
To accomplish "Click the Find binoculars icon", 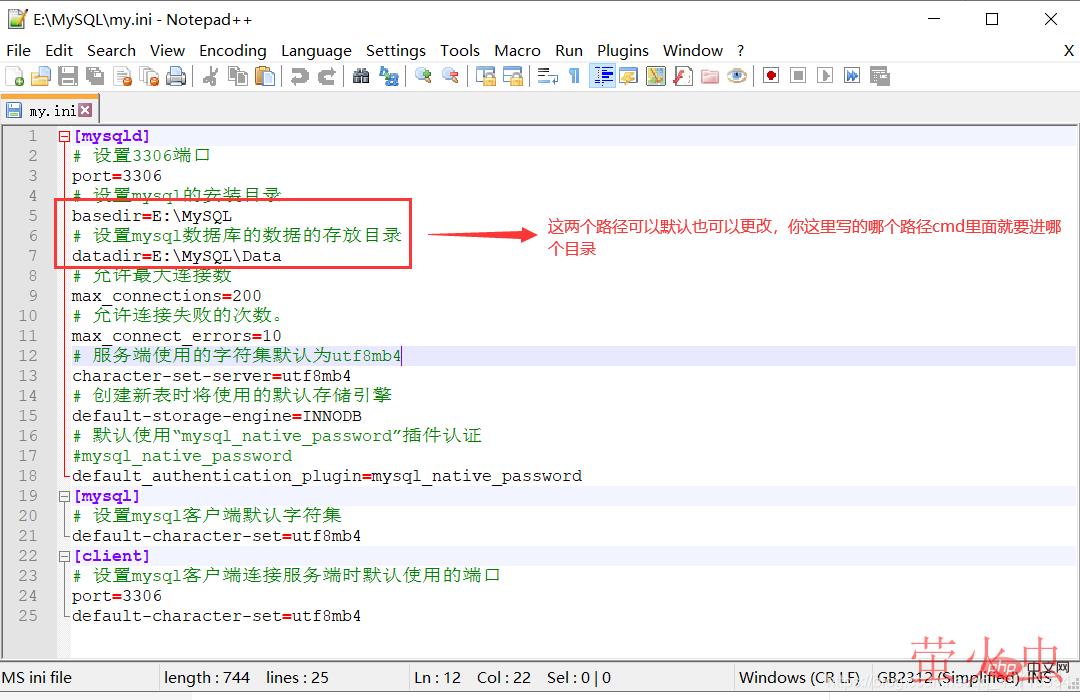I will click(x=361, y=76).
